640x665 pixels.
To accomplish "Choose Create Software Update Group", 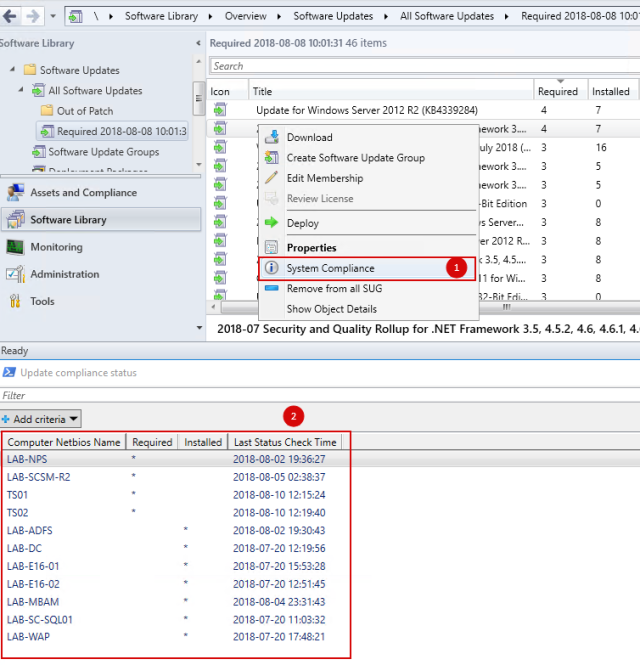I will click(368, 158).
